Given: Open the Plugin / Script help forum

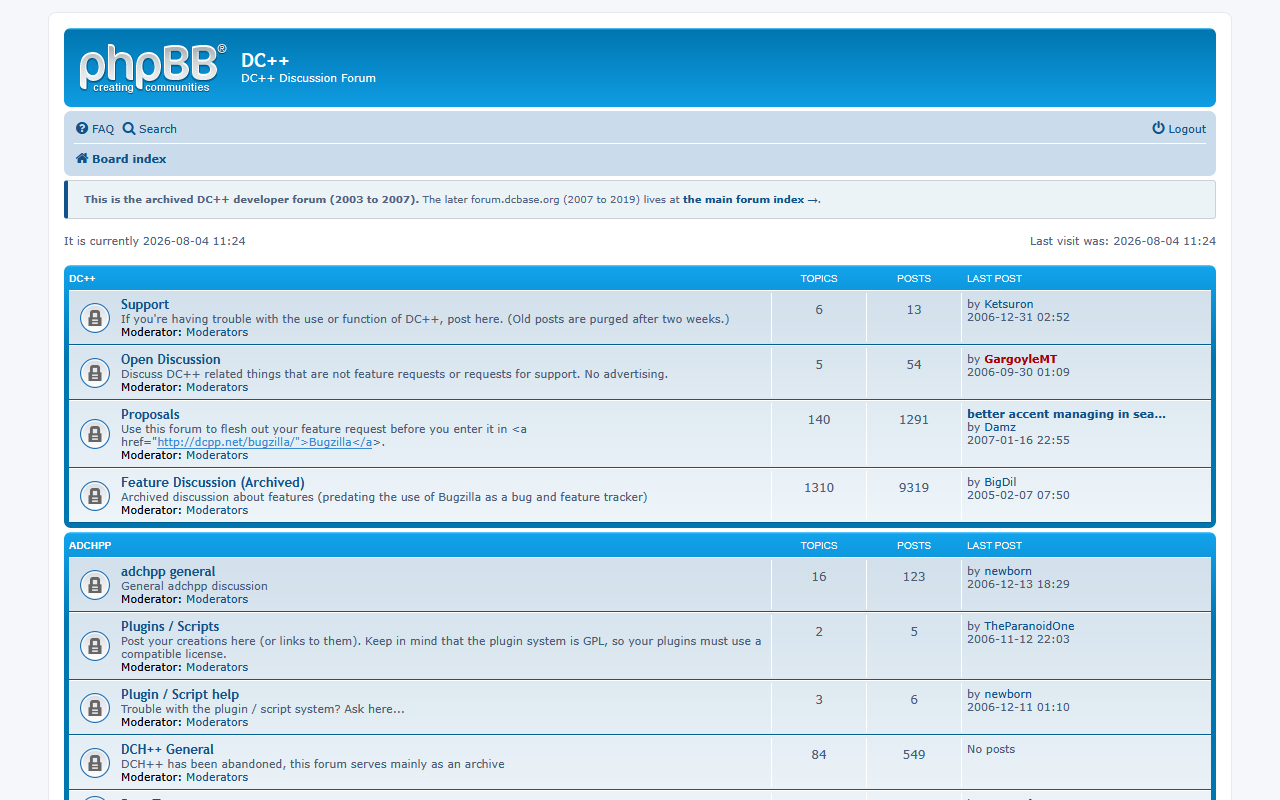Looking at the screenshot, I should (180, 695).
